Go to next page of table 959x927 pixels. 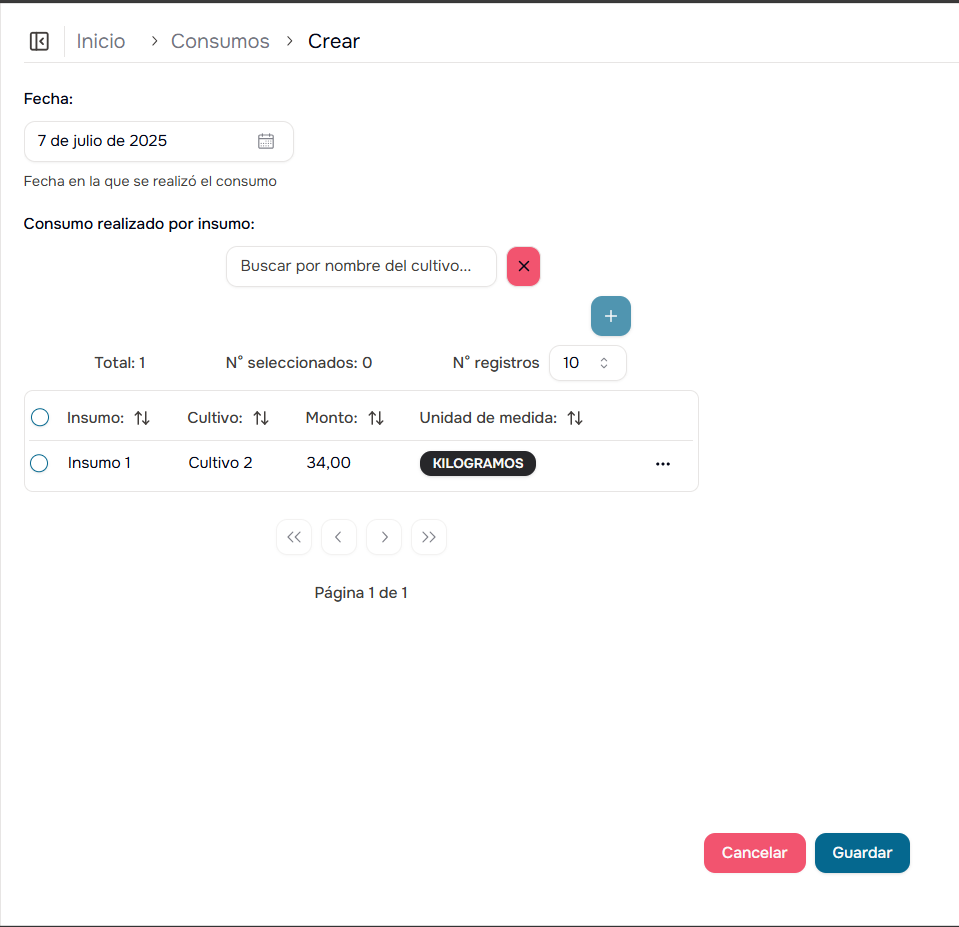384,537
